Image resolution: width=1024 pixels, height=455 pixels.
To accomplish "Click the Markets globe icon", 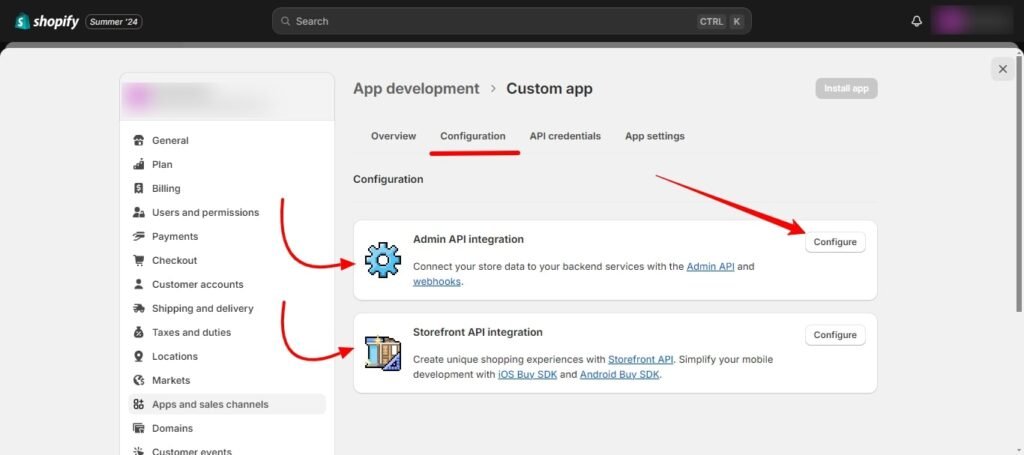I will (x=138, y=381).
